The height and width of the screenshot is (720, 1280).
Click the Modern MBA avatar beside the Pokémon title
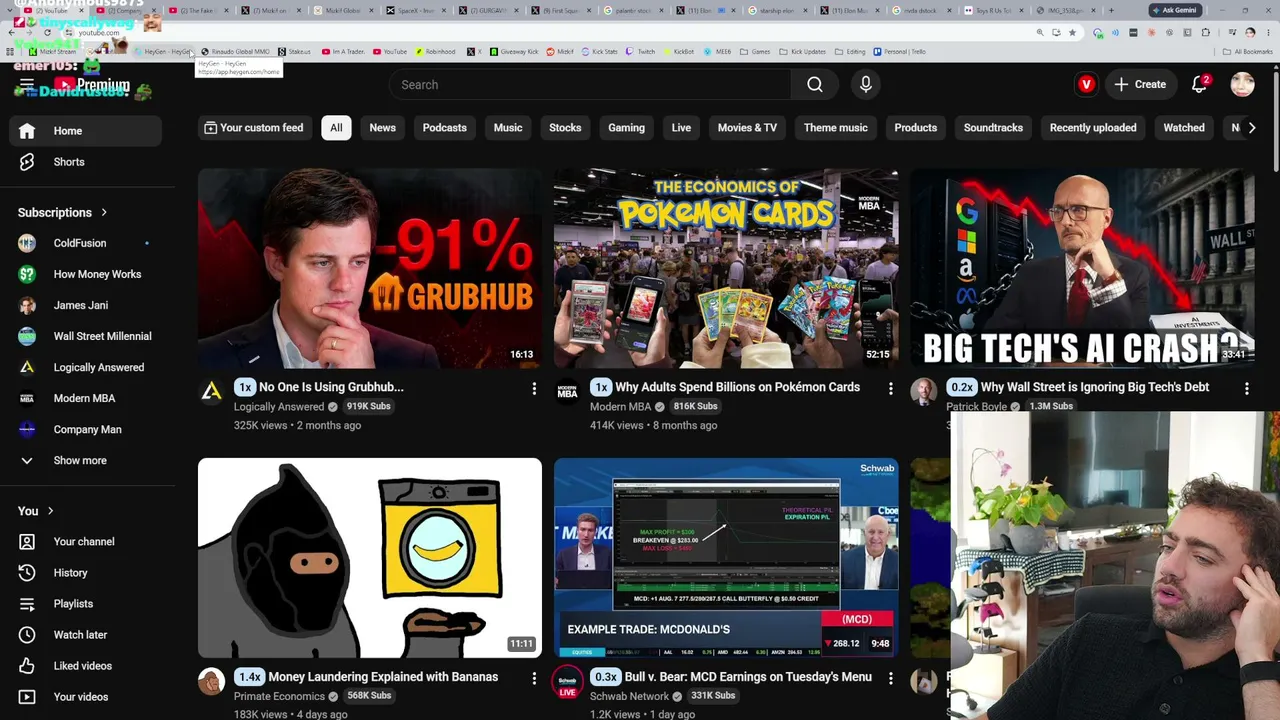567,392
